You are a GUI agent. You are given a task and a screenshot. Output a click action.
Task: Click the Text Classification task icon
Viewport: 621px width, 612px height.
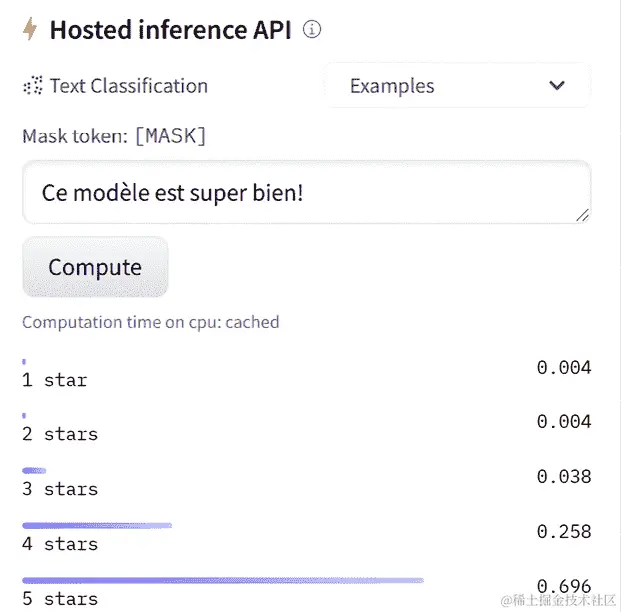(33, 85)
